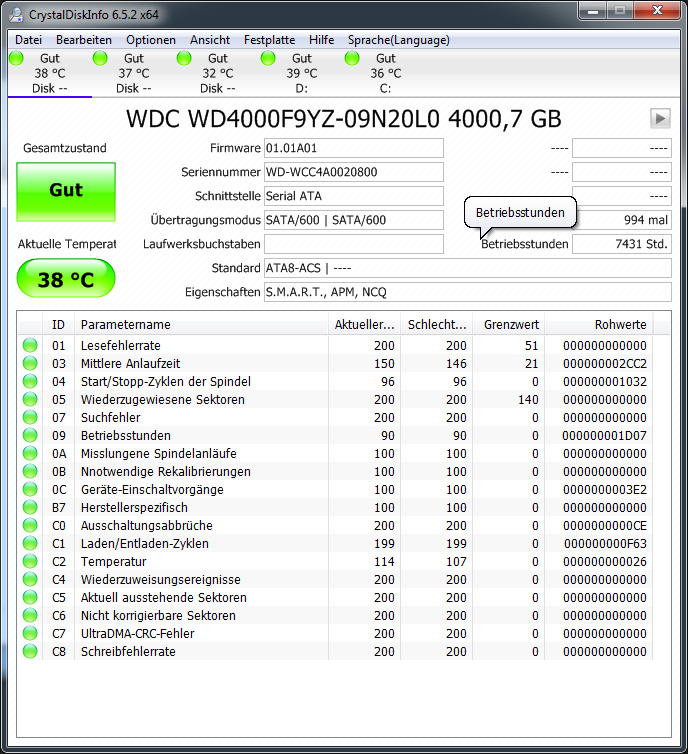Click the Firmware field 01.01A01

coord(353,148)
